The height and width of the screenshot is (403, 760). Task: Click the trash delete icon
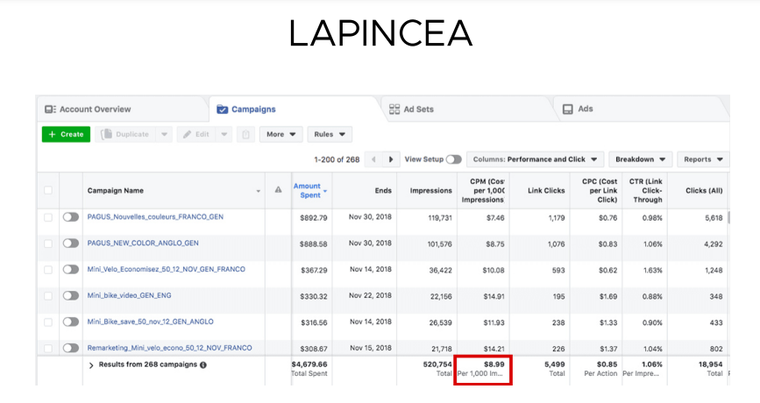pos(246,134)
